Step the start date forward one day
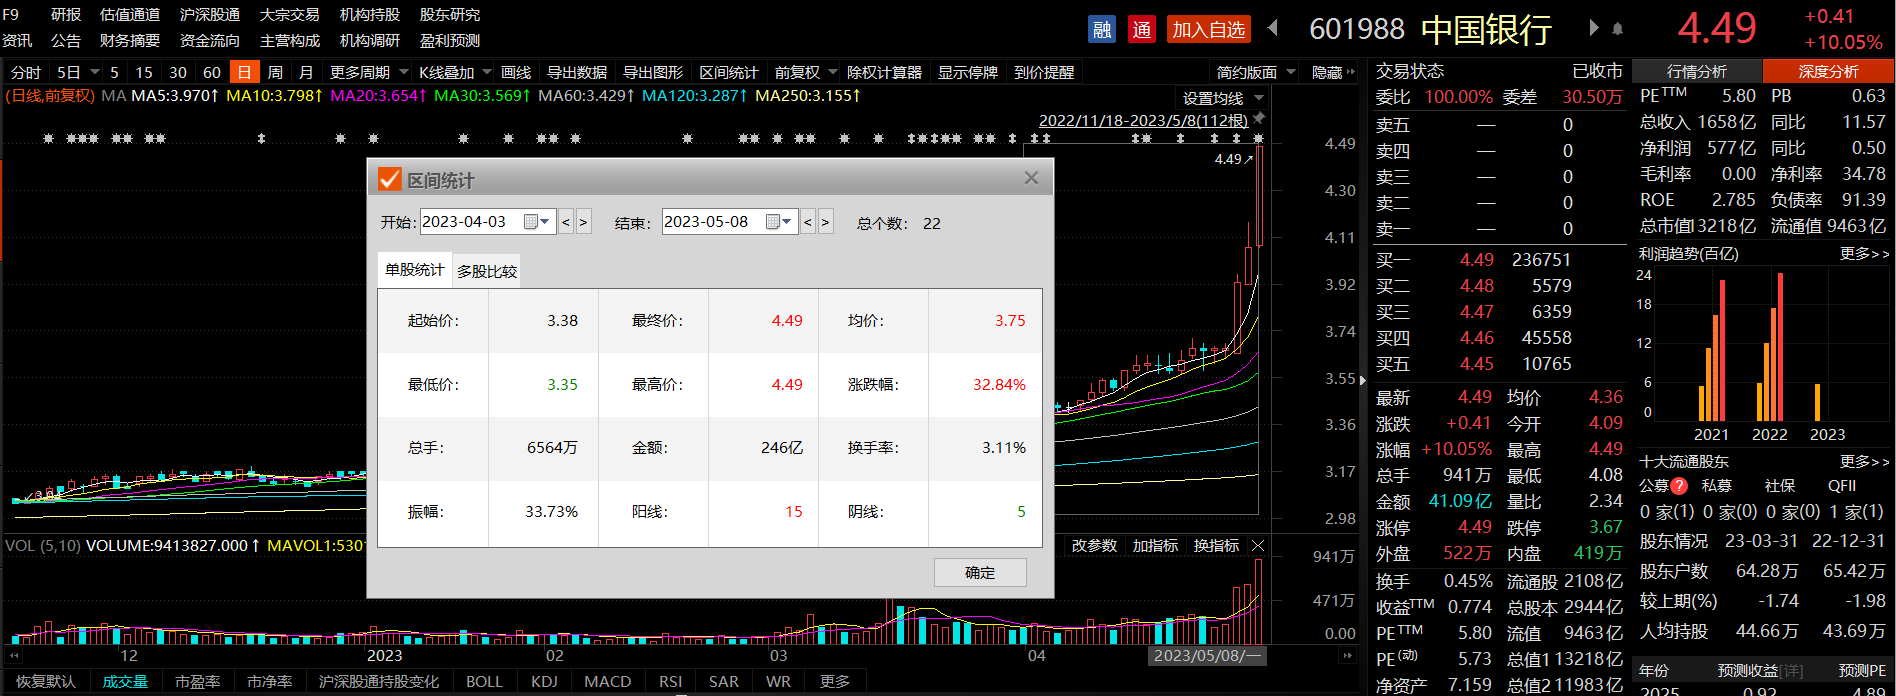The image size is (1896, 696). coord(584,222)
